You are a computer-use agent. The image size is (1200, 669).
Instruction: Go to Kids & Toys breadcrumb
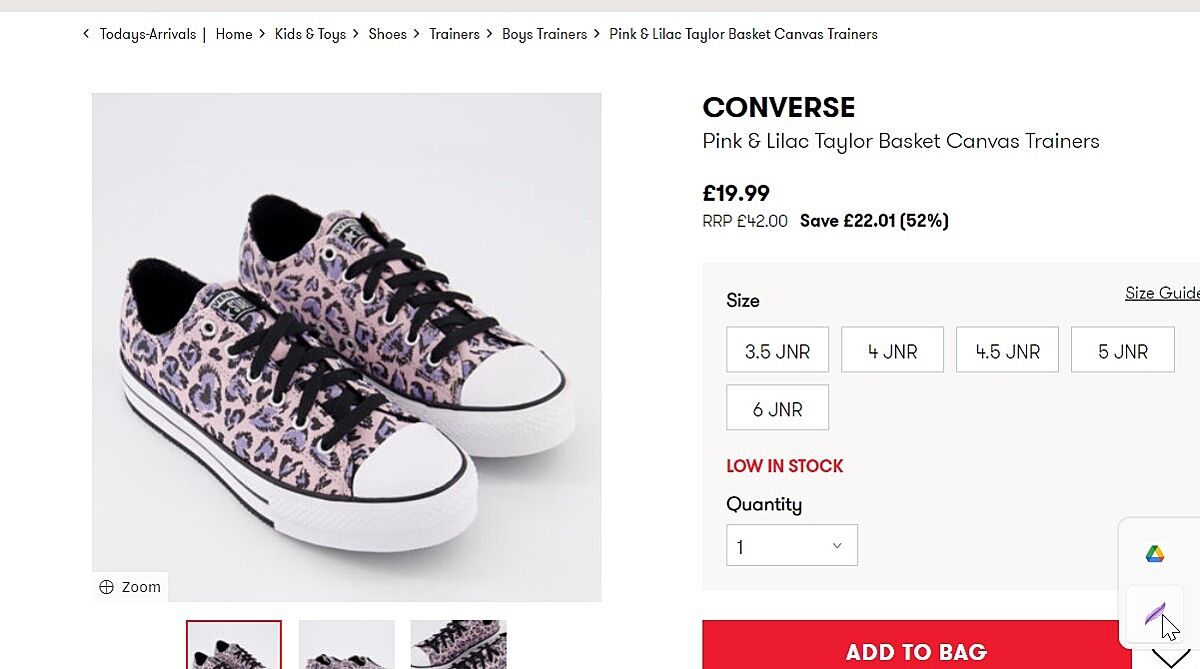tap(310, 34)
